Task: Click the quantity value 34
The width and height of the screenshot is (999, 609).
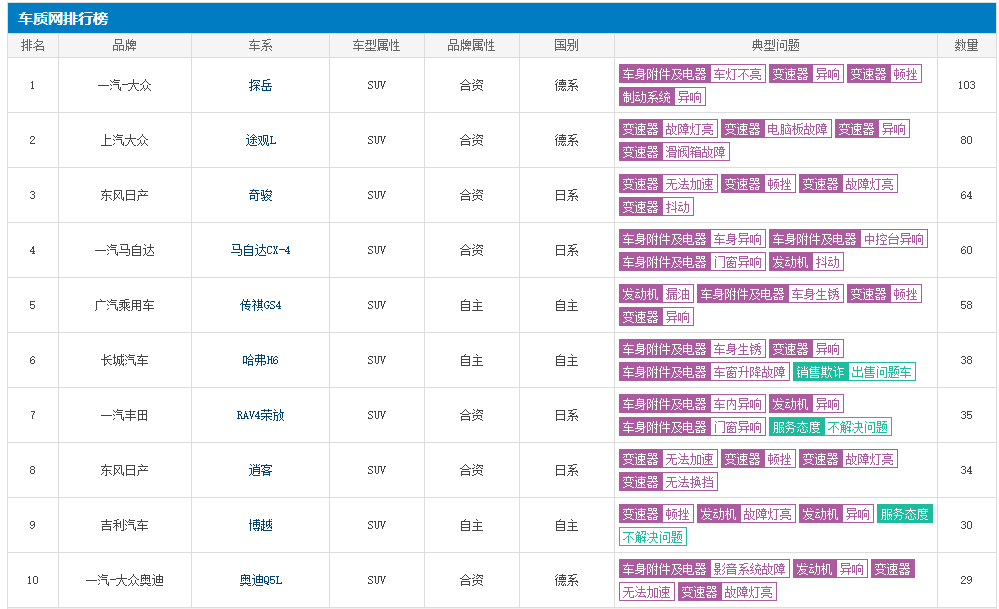Action: [x=966, y=471]
